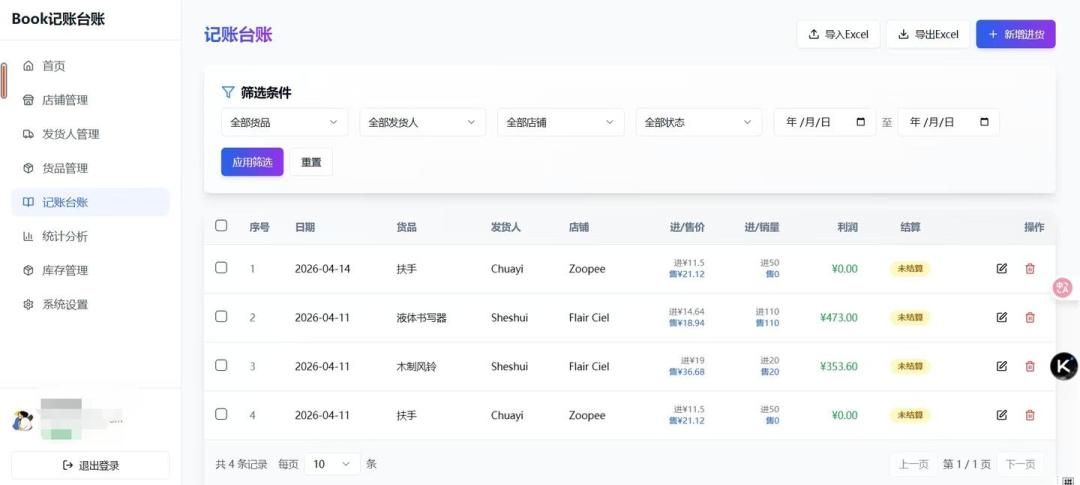Open the 全部货品 dropdown
The width and height of the screenshot is (1080, 485).
click(284, 122)
